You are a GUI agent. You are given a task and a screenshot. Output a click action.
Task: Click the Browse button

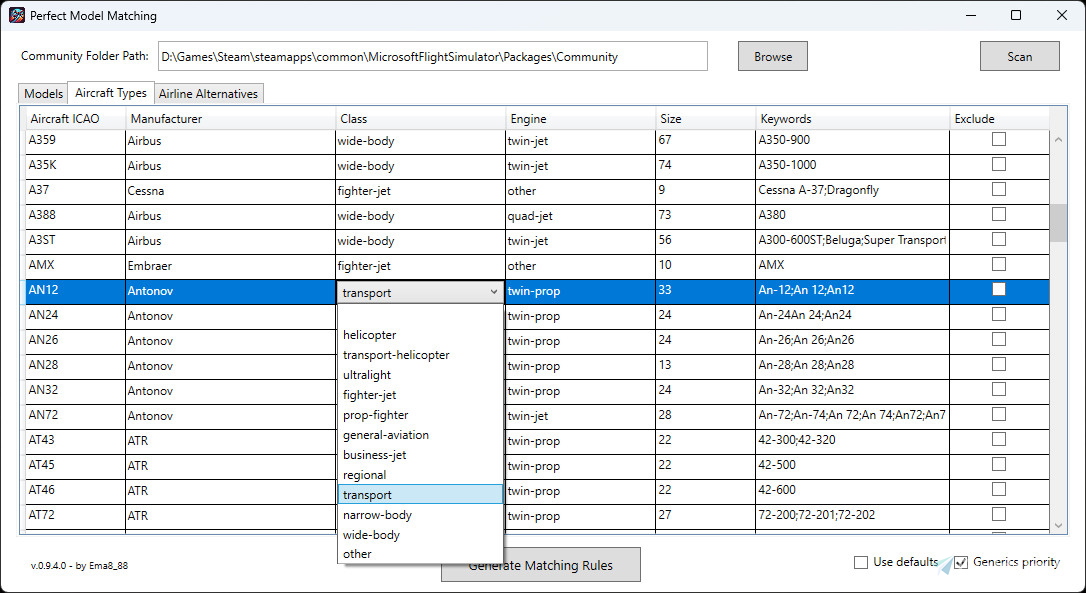click(772, 56)
